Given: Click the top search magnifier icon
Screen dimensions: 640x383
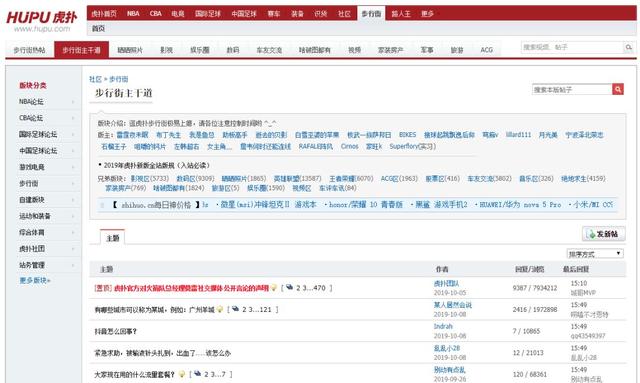Looking at the screenshot, I should pyautogui.click(x=629, y=47).
